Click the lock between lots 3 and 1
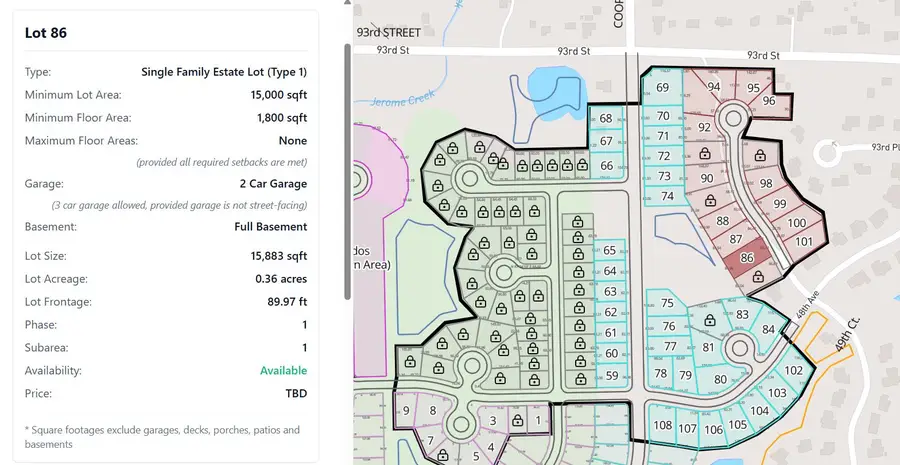The image size is (900, 465). [517, 421]
